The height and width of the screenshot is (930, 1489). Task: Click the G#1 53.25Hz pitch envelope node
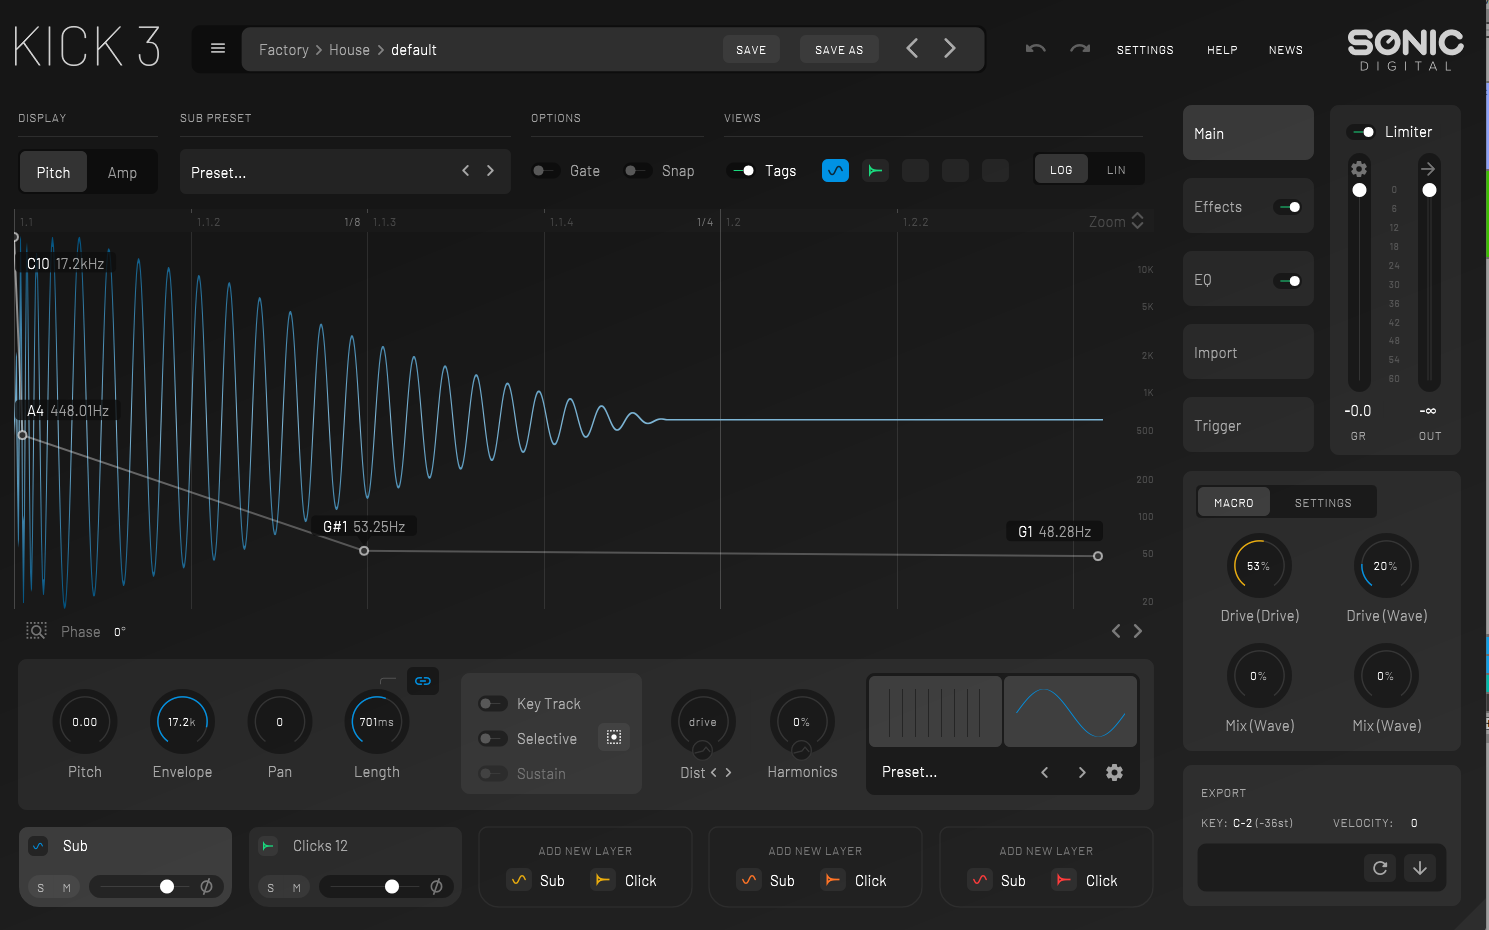click(x=364, y=551)
